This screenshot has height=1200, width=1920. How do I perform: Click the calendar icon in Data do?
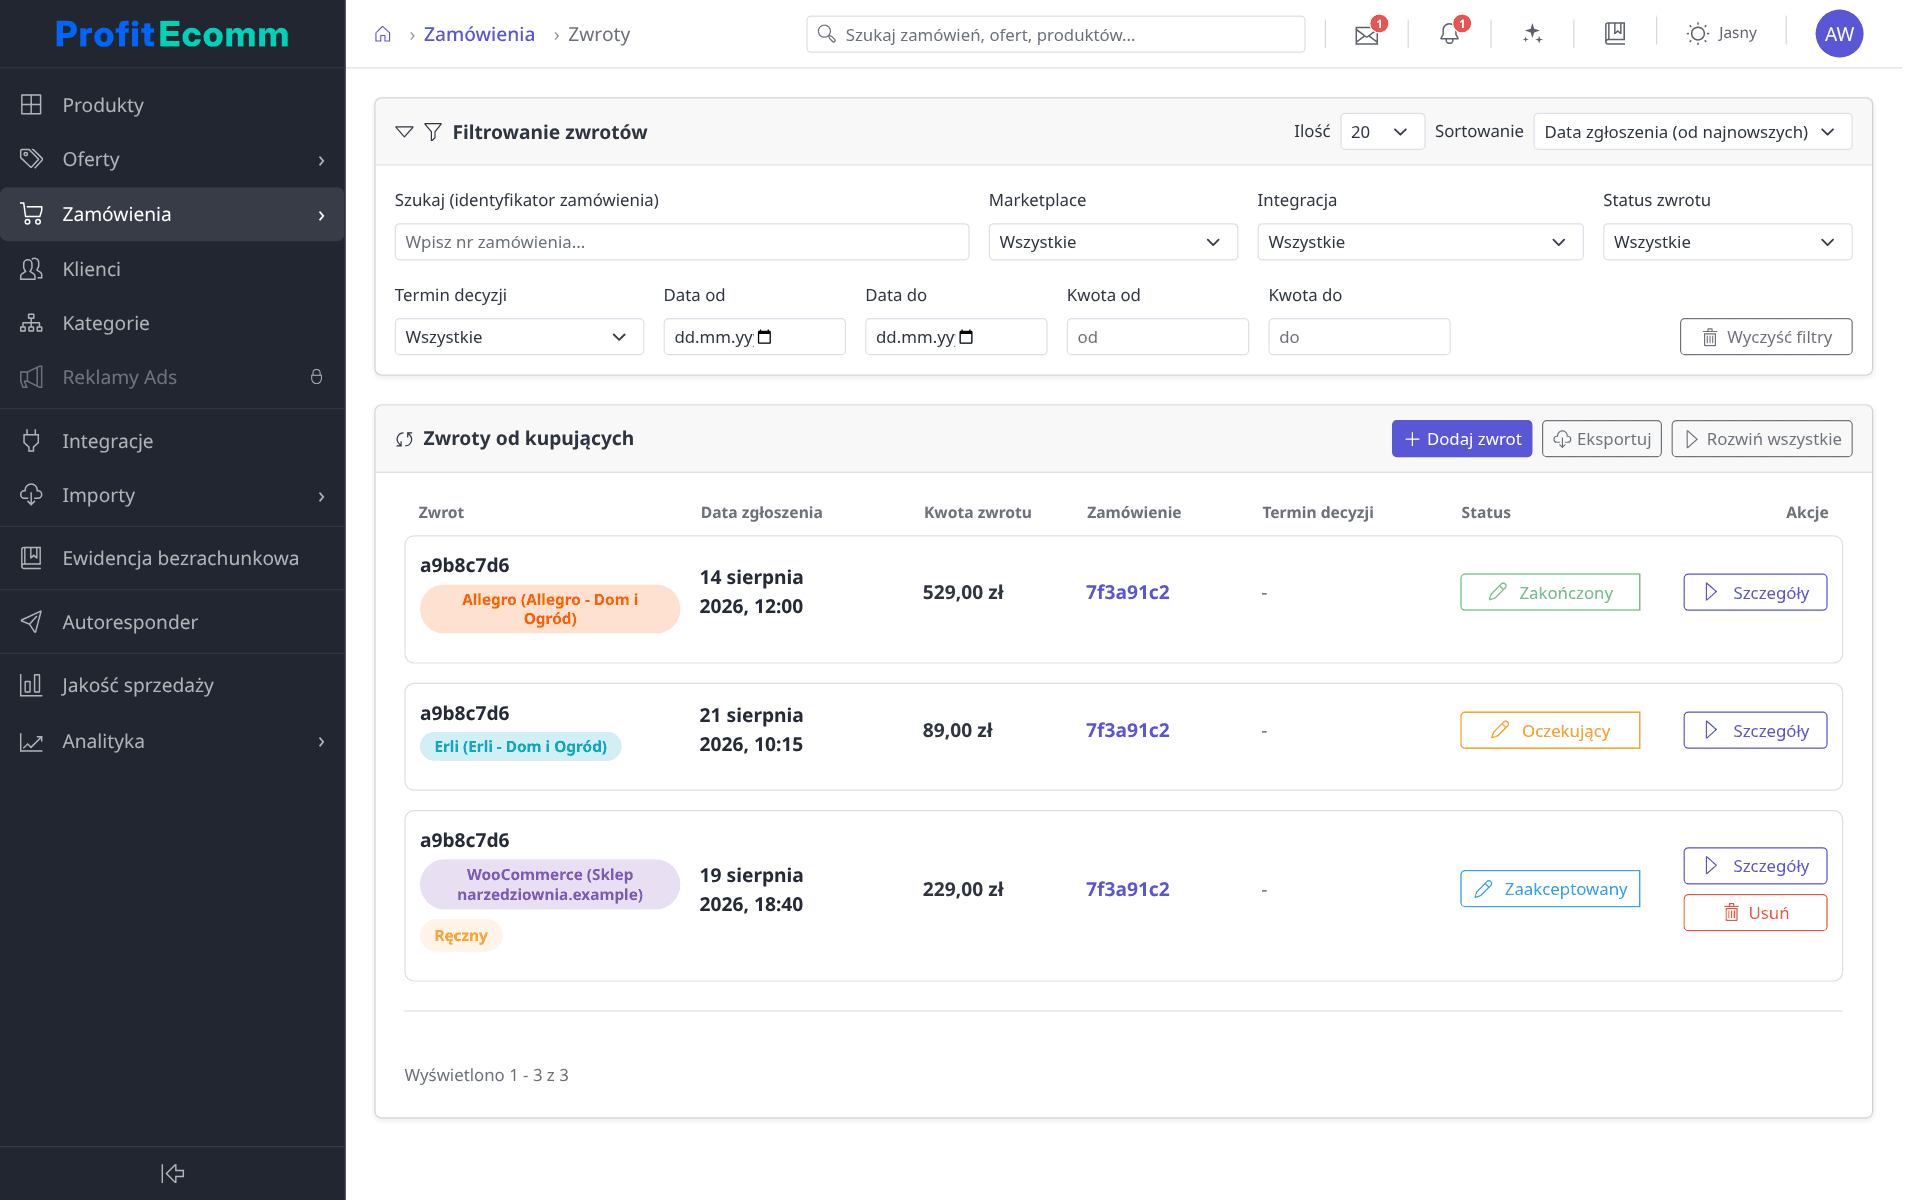pos(966,337)
